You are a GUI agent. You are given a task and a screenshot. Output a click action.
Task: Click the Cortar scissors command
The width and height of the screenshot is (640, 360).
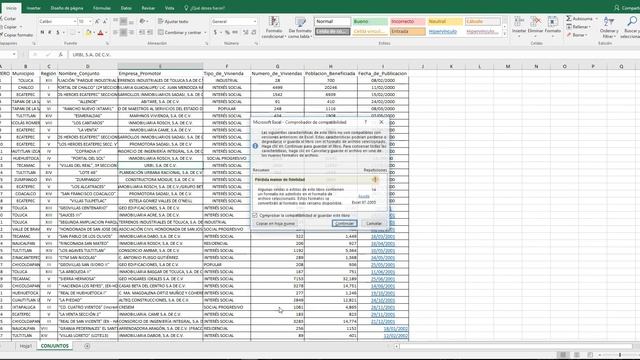pos(8,19)
